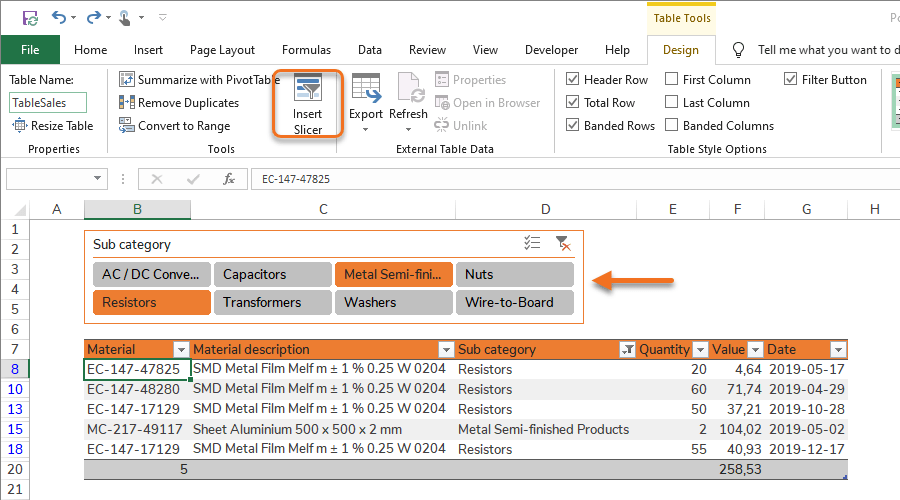Image resolution: width=900 pixels, height=500 pixels.
Task: Click the Resize Table button
Action: (53, 126)
